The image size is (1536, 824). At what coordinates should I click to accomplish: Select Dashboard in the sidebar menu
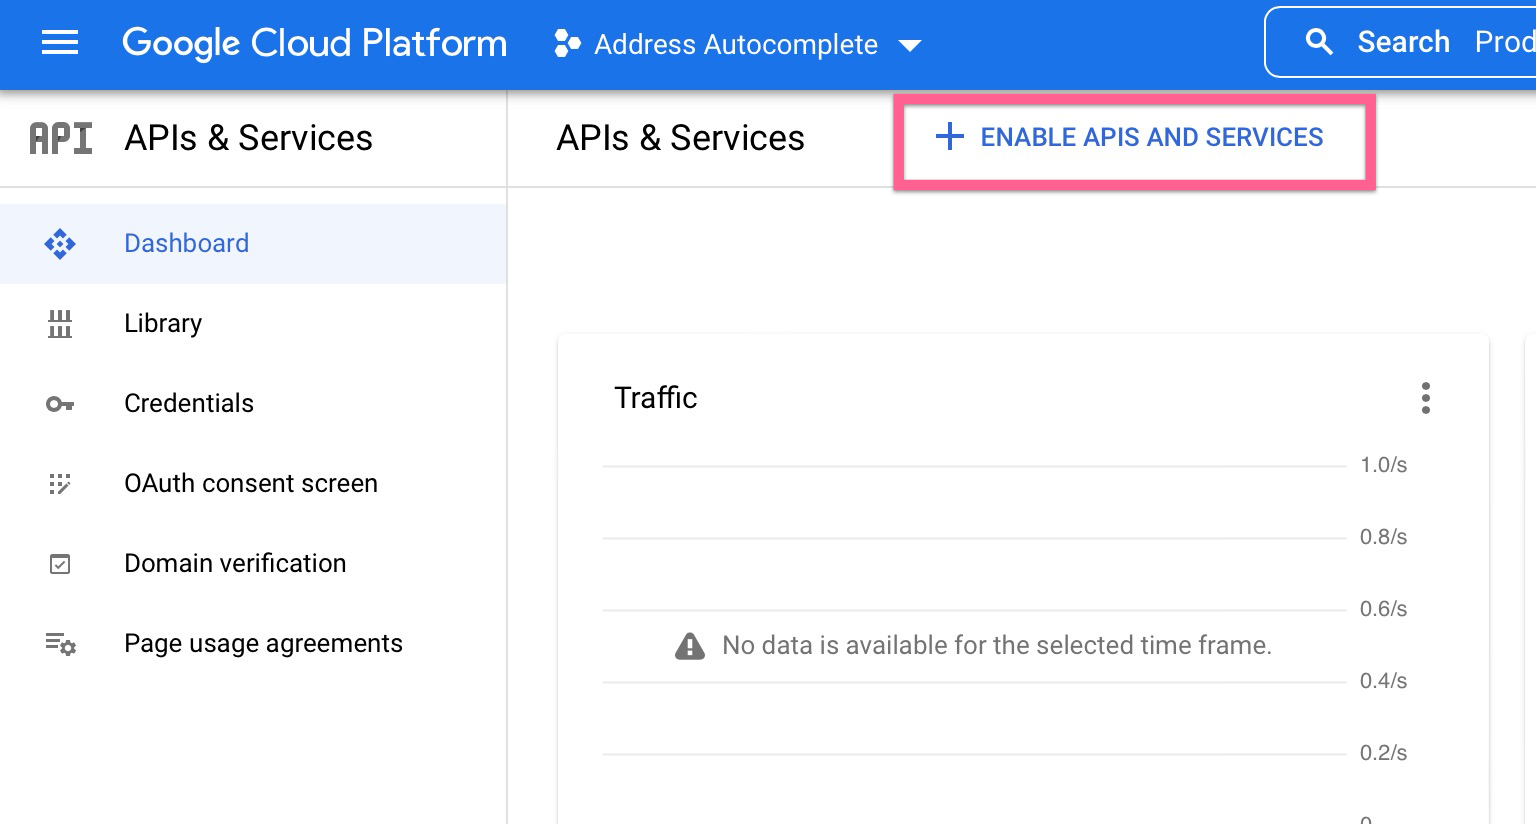click(x=186, y=243)
